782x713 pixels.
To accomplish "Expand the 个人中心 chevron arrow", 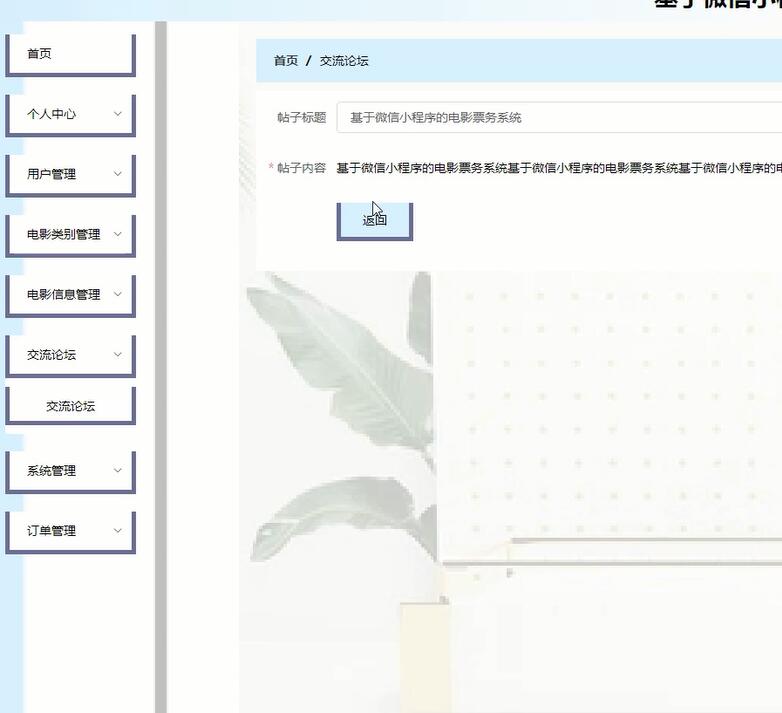I will (118, 114).
